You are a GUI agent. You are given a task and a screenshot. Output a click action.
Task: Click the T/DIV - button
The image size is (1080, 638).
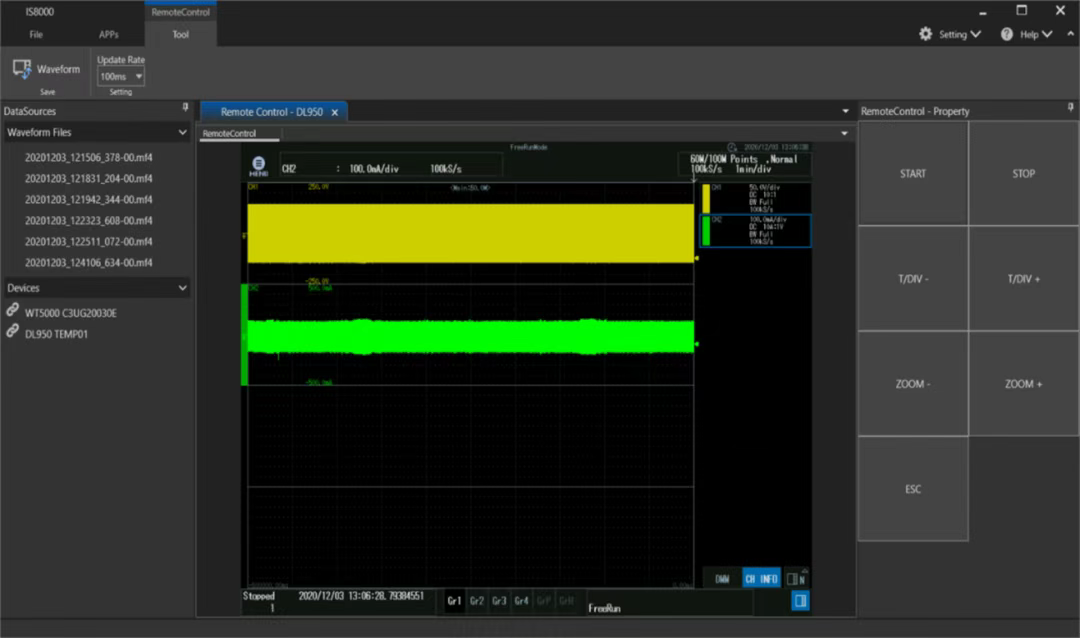click(913, 279)
